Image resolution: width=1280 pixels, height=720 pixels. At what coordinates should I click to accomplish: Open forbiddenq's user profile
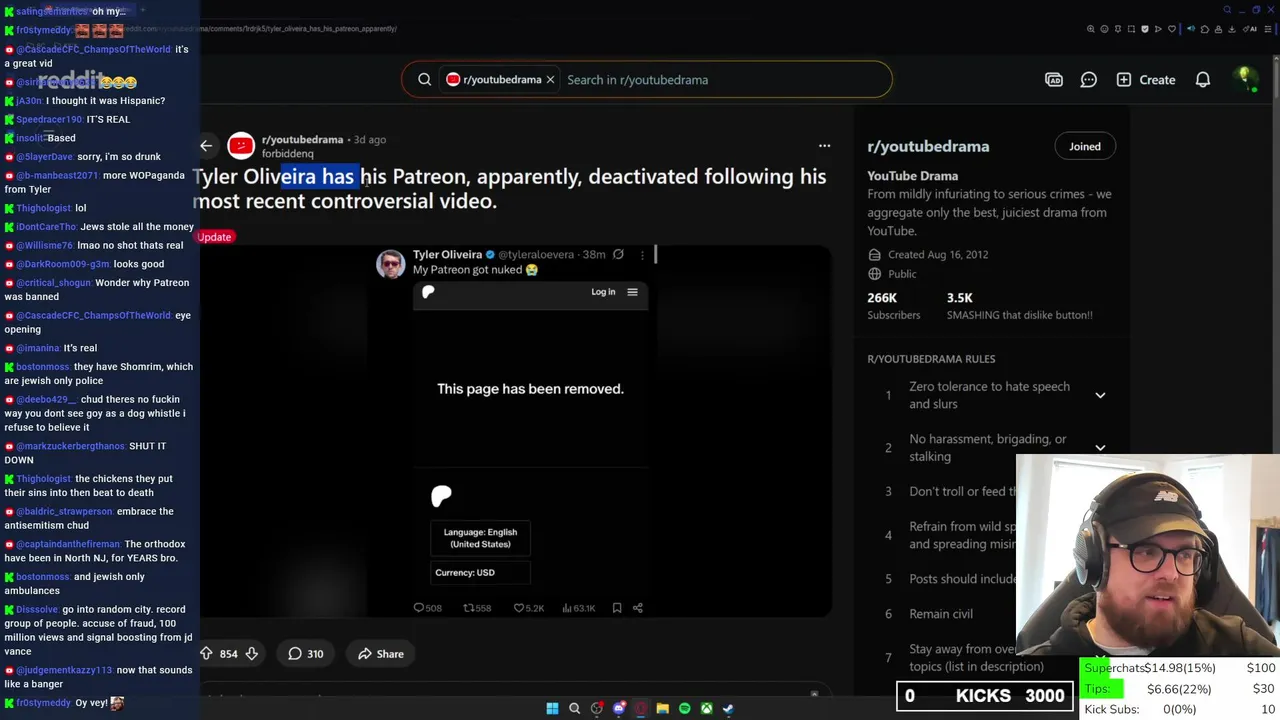click(287, 154)
